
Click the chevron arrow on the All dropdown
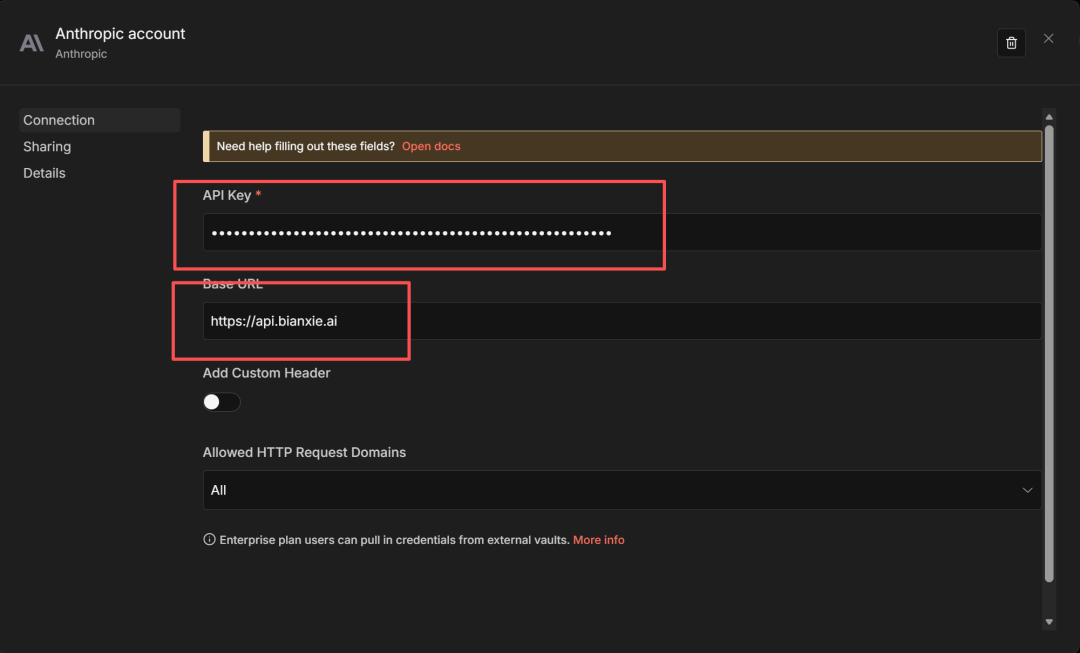coord(1027,490)
